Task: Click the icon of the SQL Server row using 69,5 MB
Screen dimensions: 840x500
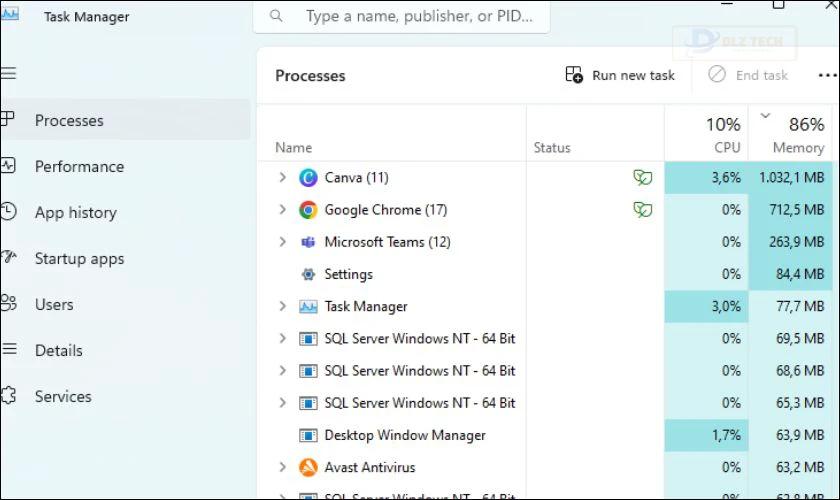Action: click(308, 339)
